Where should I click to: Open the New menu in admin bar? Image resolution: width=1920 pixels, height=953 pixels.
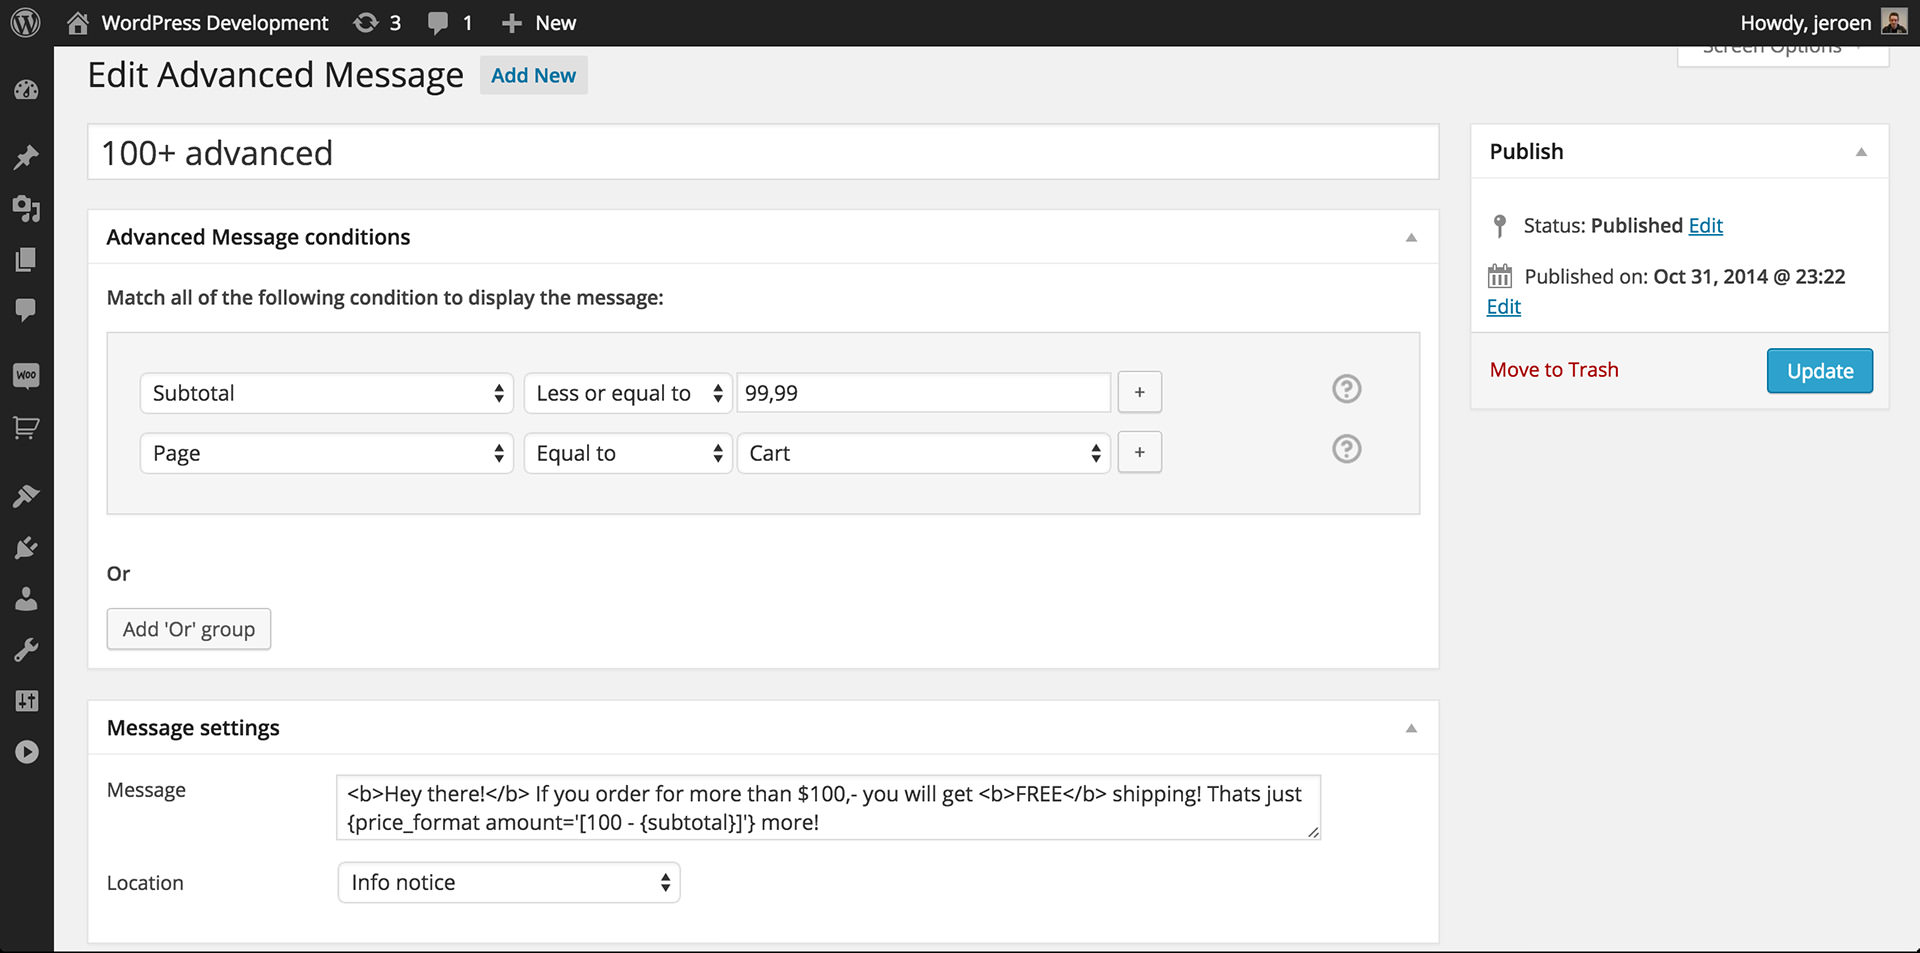click(539, 22)
